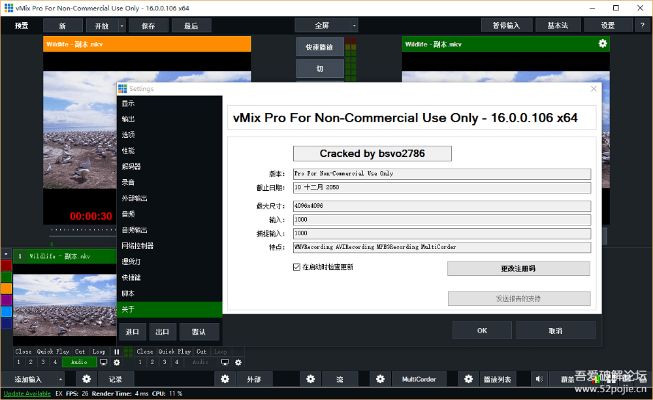The image size is (653, 400).
Task: Click 默认 default button
Action: 199,332
